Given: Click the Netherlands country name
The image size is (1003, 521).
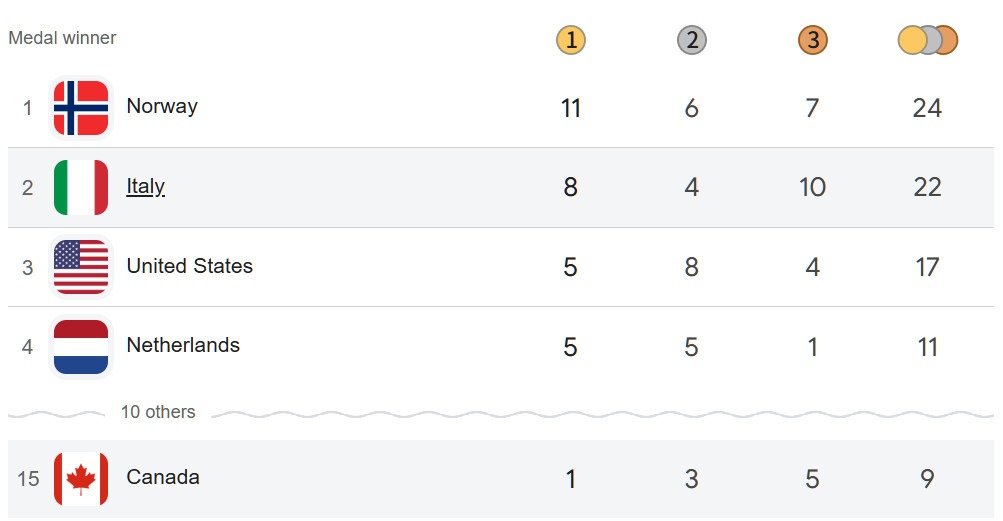Looking at the screenshot, I should coord(183,345).
